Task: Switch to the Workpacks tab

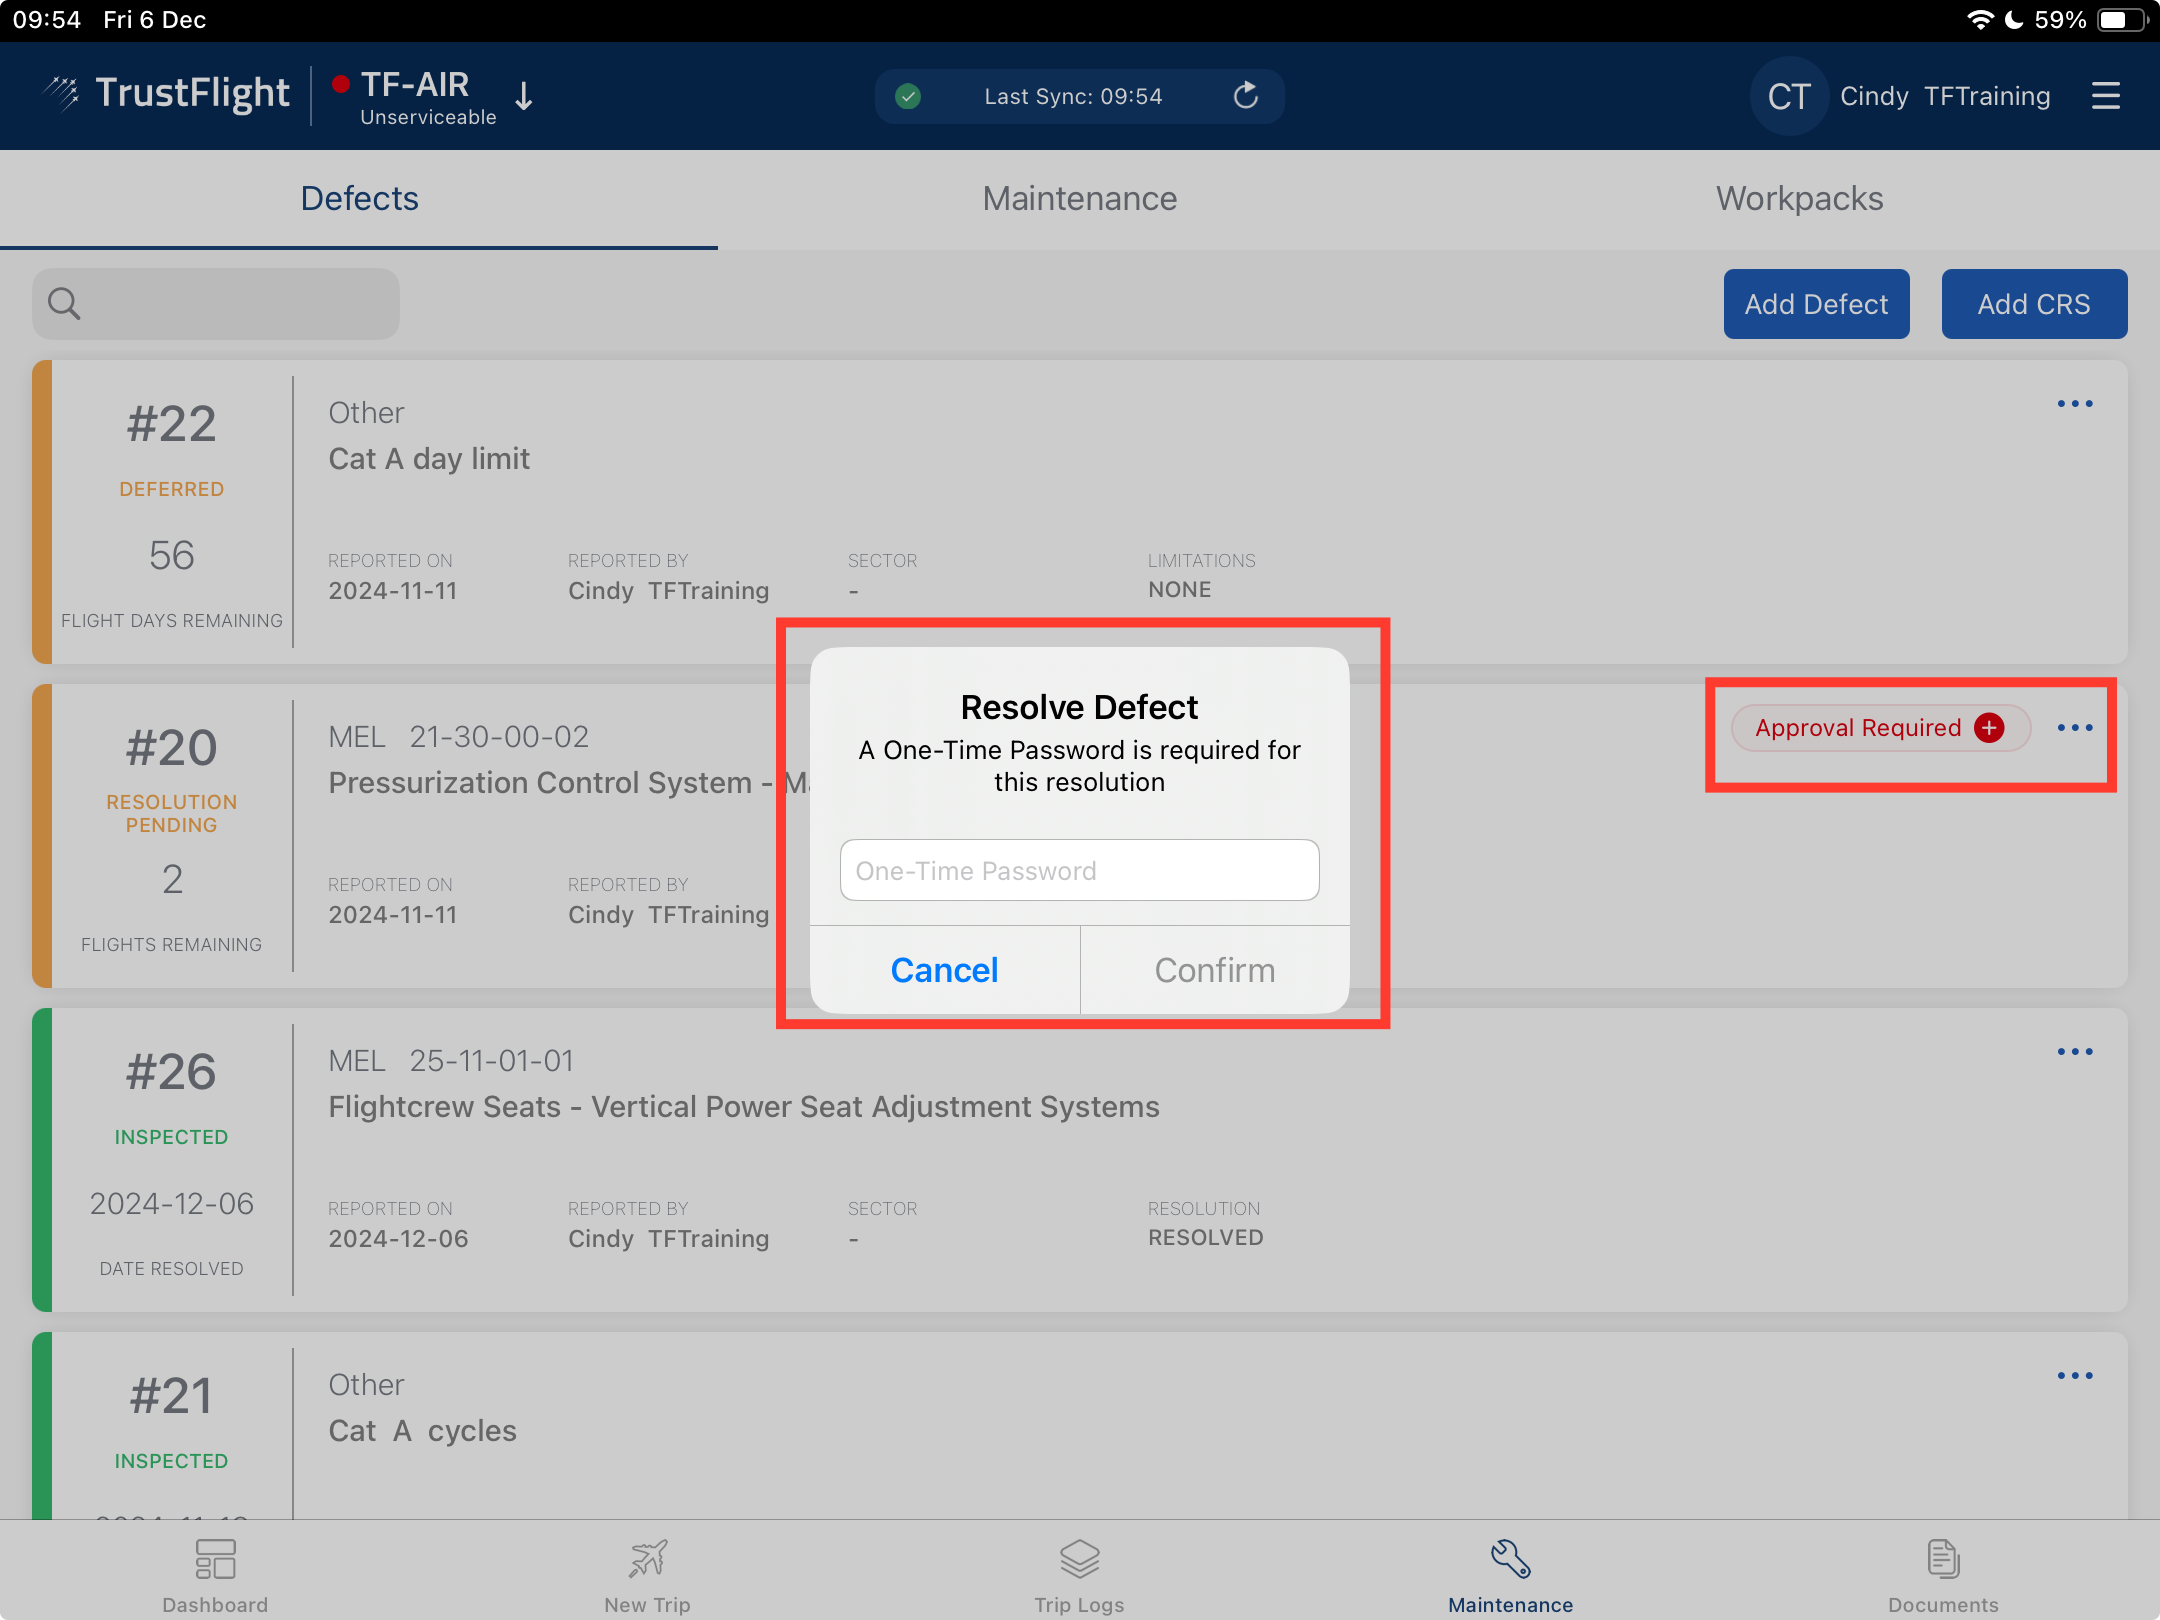Action: [x=1799, y=198]
